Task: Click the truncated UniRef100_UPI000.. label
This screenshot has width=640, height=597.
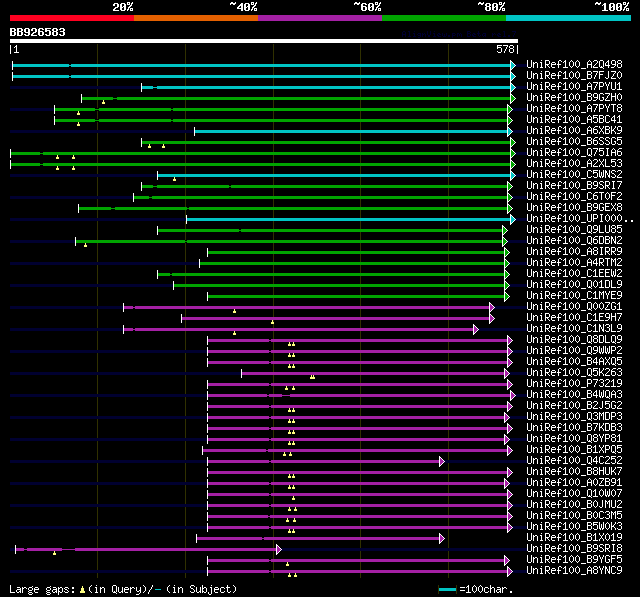Action: click(580, 219)
